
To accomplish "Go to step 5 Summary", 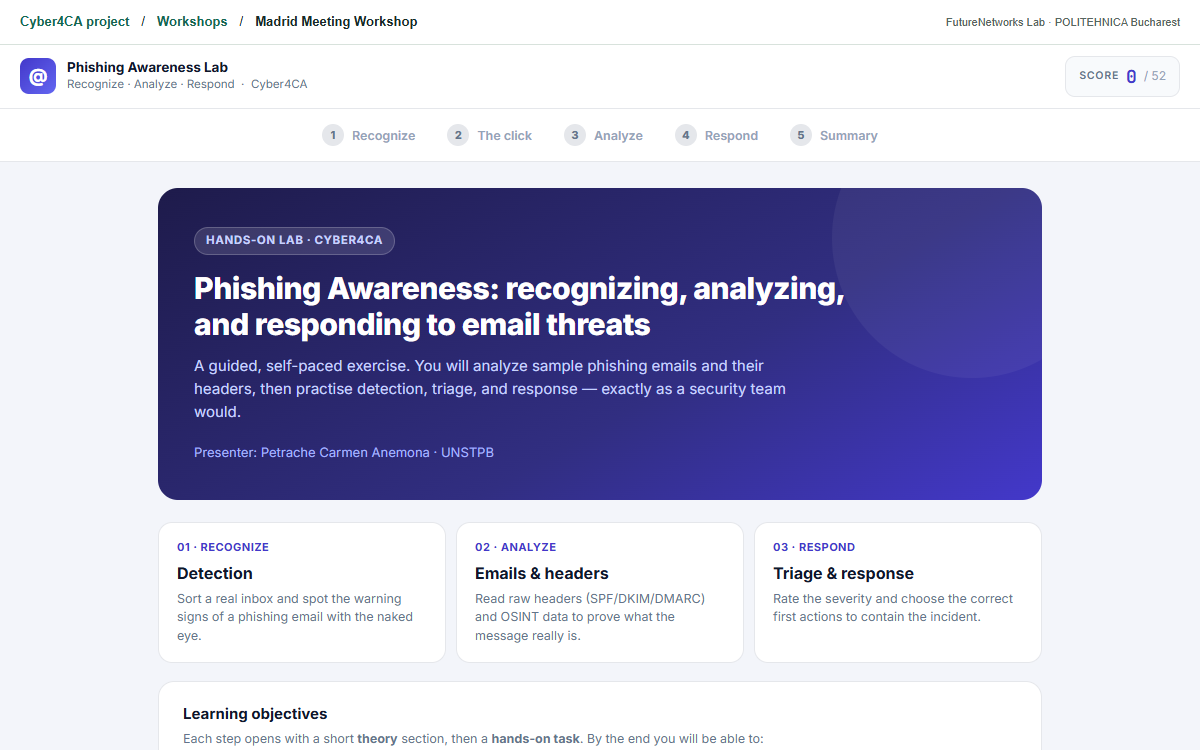I will pos(834,135).
